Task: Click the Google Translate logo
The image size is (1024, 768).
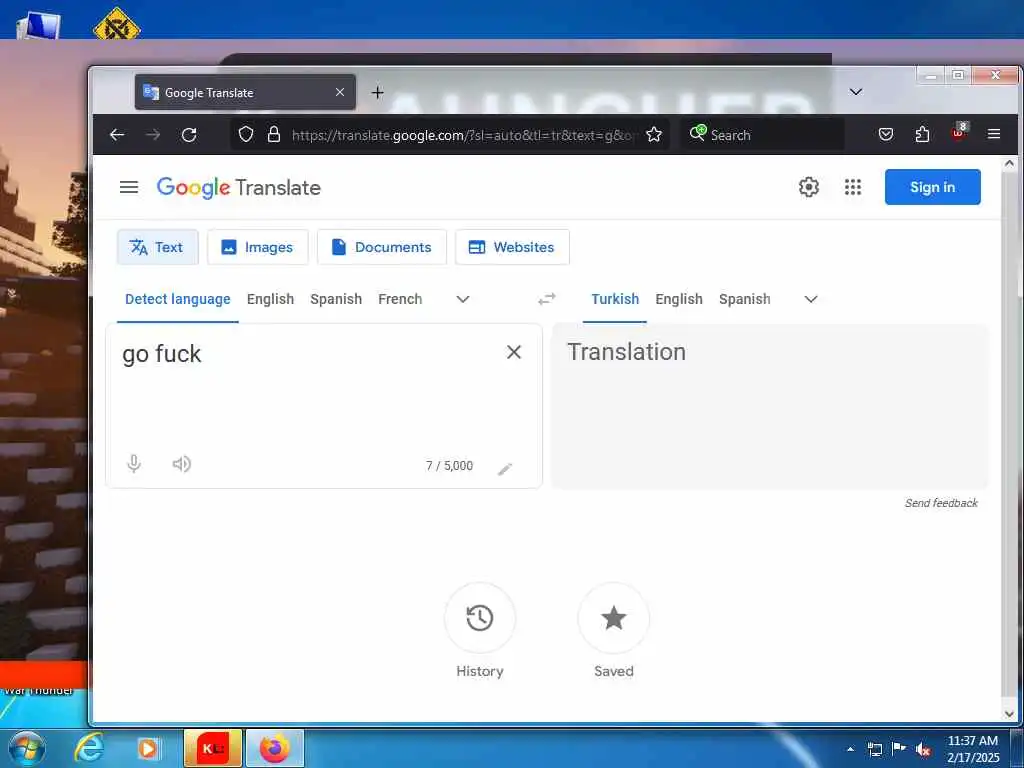Action: (x=238, y=187)
